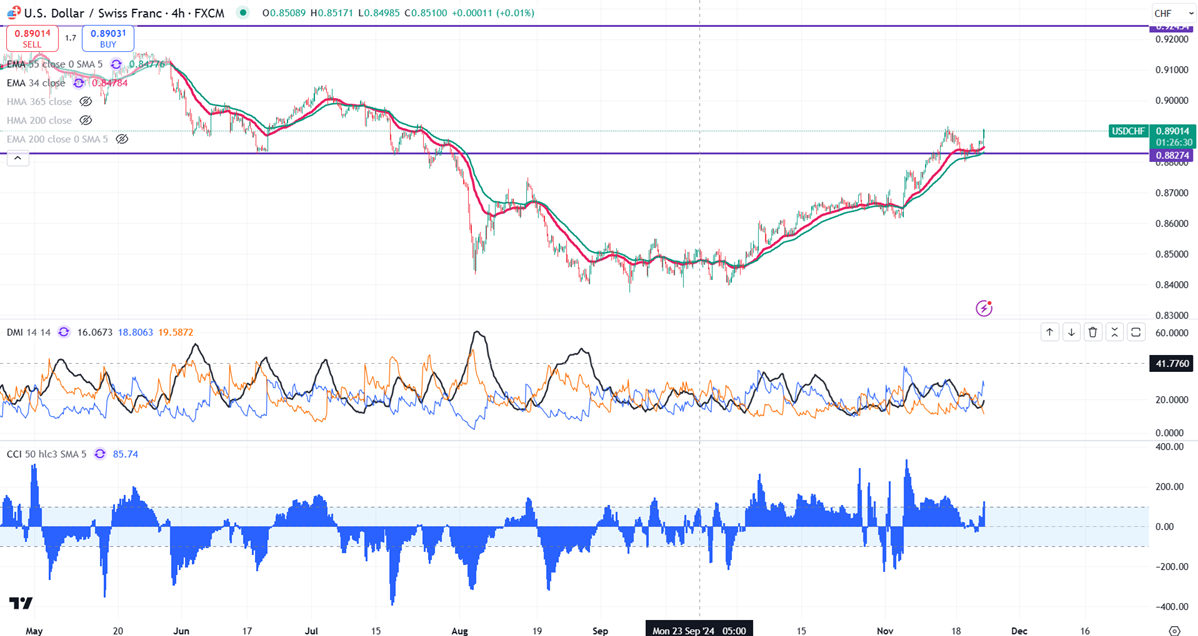The width and height of the screenshot is (1198, 636).
Task: Maximize the DMI pane
Action: (x=1135, y=332)
